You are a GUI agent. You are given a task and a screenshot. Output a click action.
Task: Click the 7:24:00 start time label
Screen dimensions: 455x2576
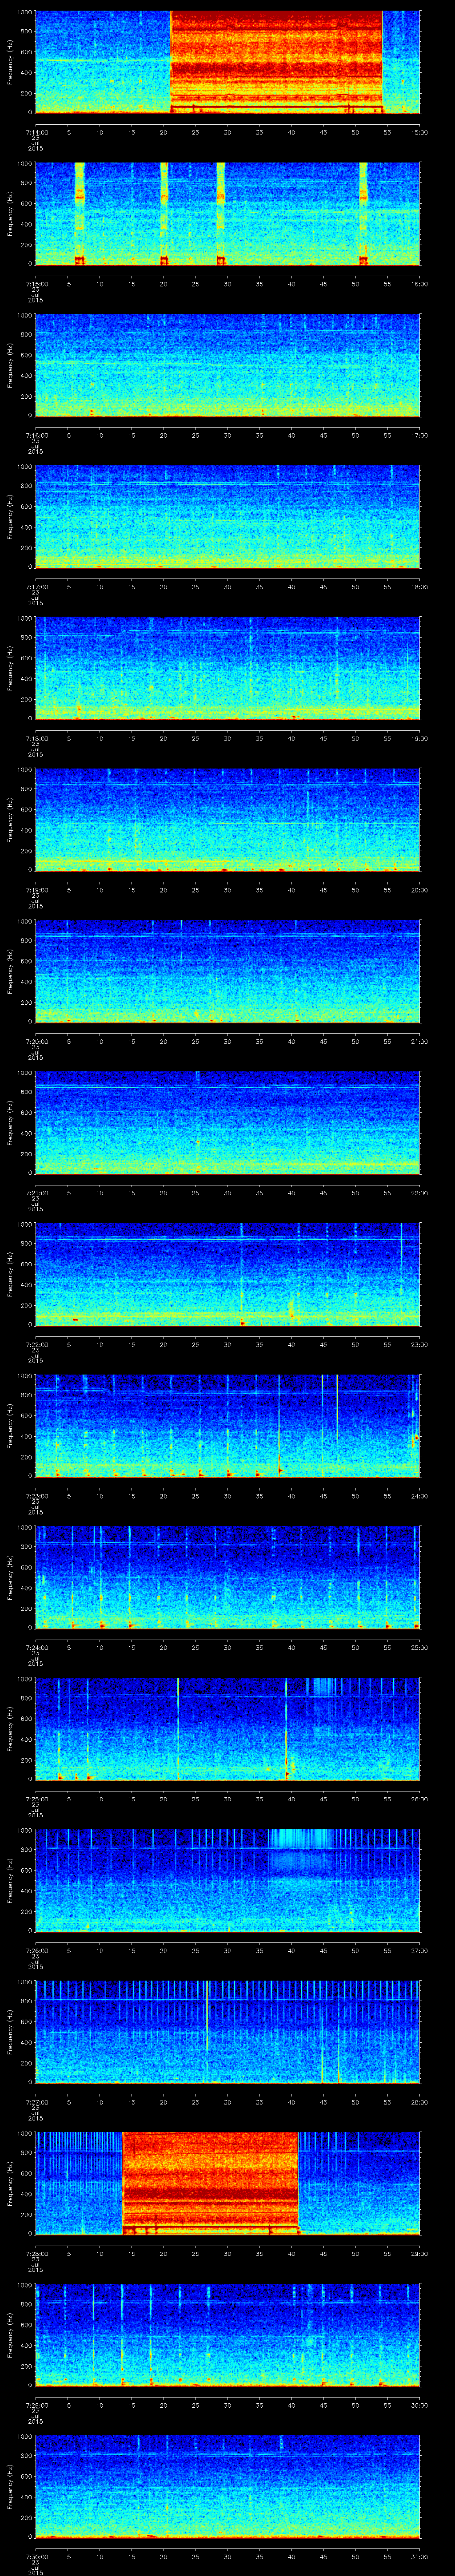(x=37, y=1648)
